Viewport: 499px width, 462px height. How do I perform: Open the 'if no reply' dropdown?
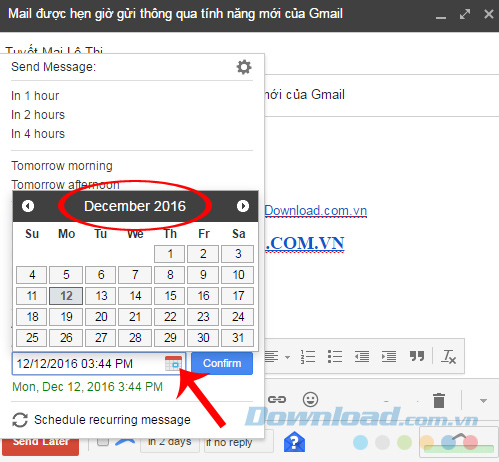(239, 442)
